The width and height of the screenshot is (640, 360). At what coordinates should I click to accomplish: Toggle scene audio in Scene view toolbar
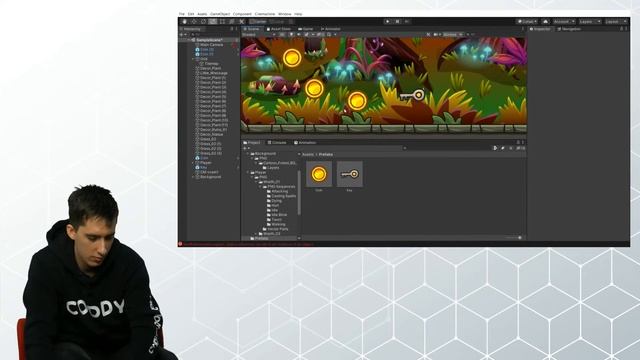tap(299, 35)
